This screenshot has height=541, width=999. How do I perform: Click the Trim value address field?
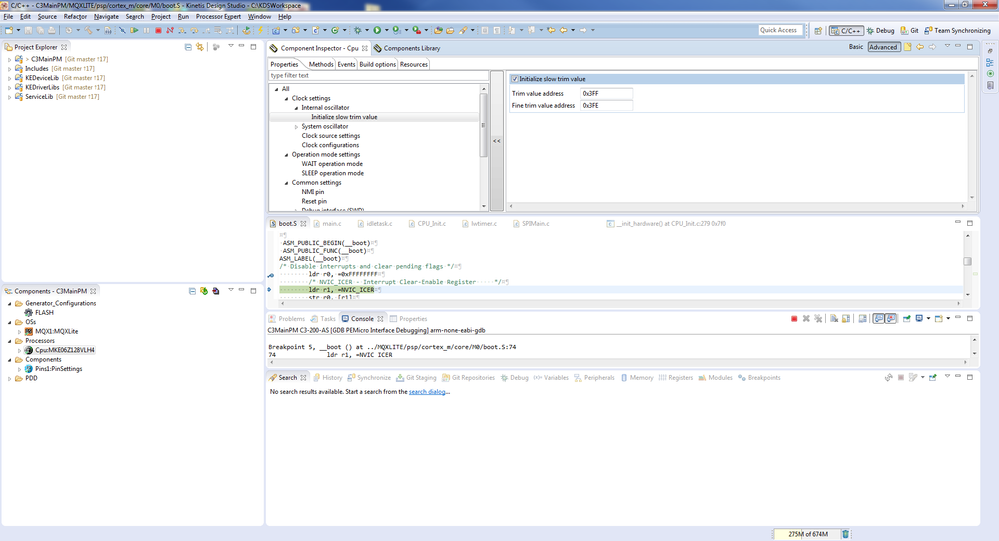pos(607,94)
